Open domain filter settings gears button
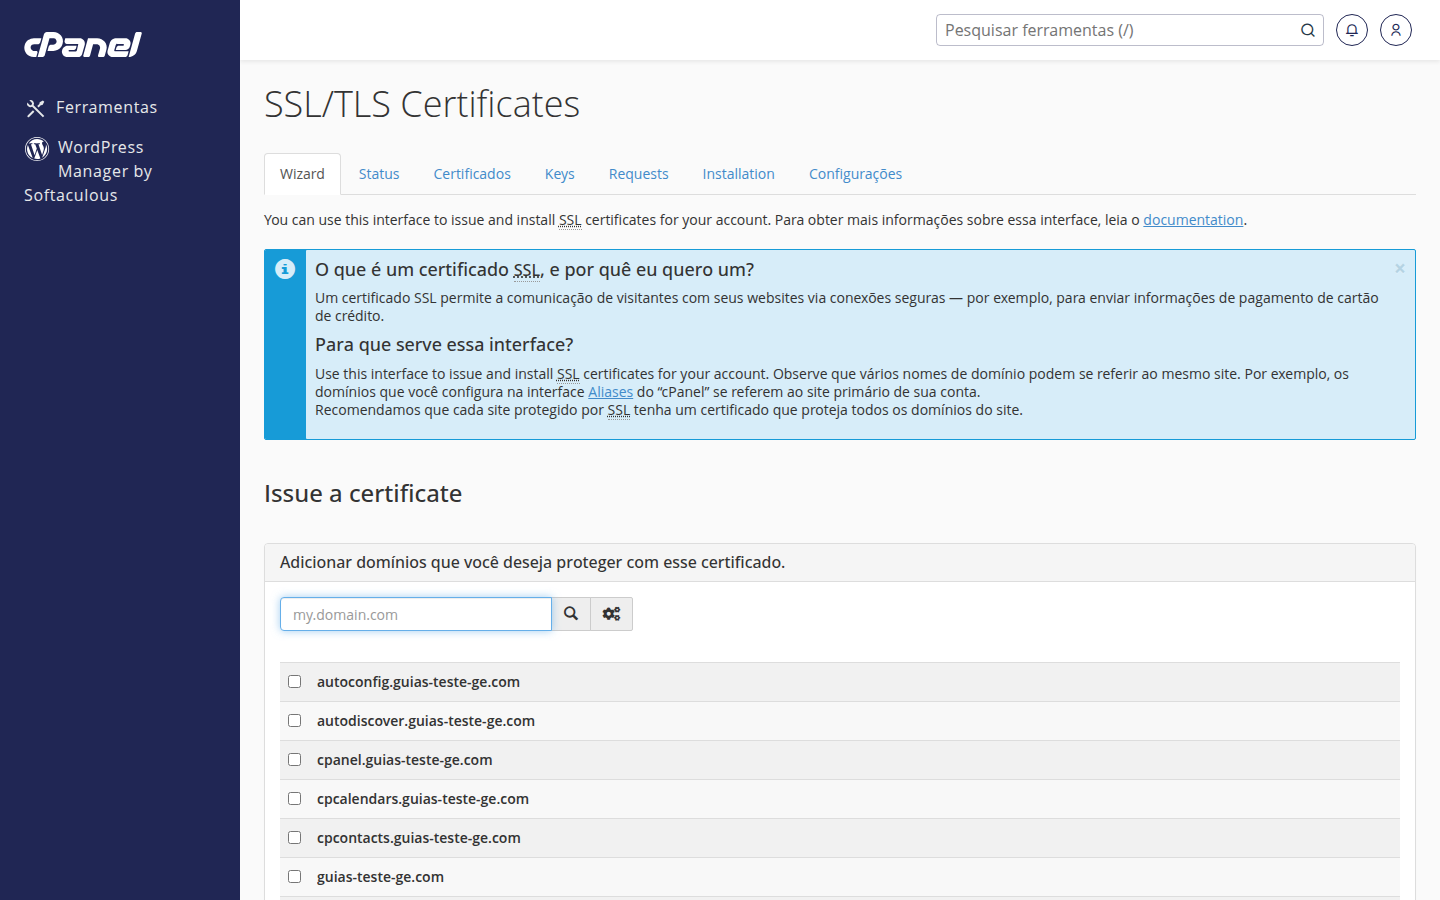This screenshot has width=1440, height=900. (612, 614)
